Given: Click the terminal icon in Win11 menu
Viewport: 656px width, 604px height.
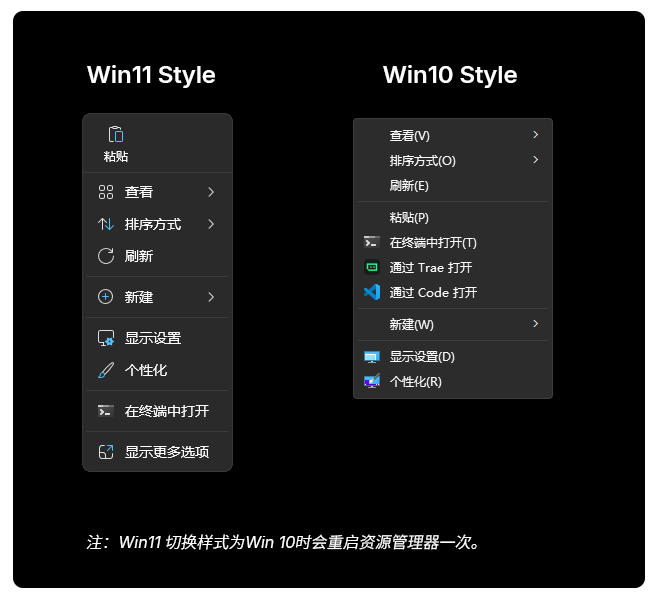Looking at the screenshot, I should click(x=106, y=411).
